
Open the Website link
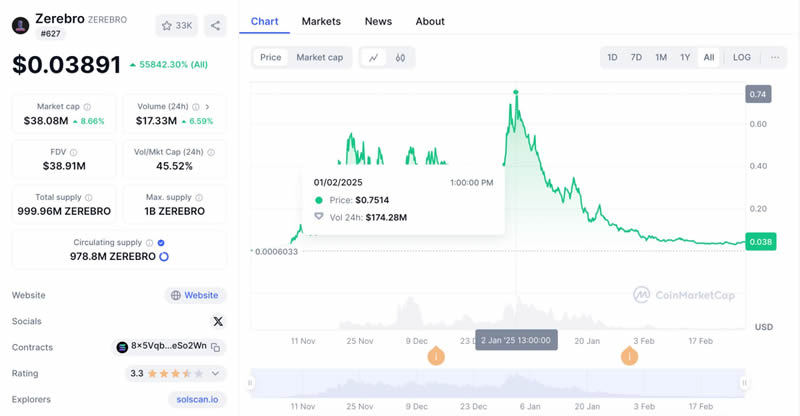(x=195, y=296)
